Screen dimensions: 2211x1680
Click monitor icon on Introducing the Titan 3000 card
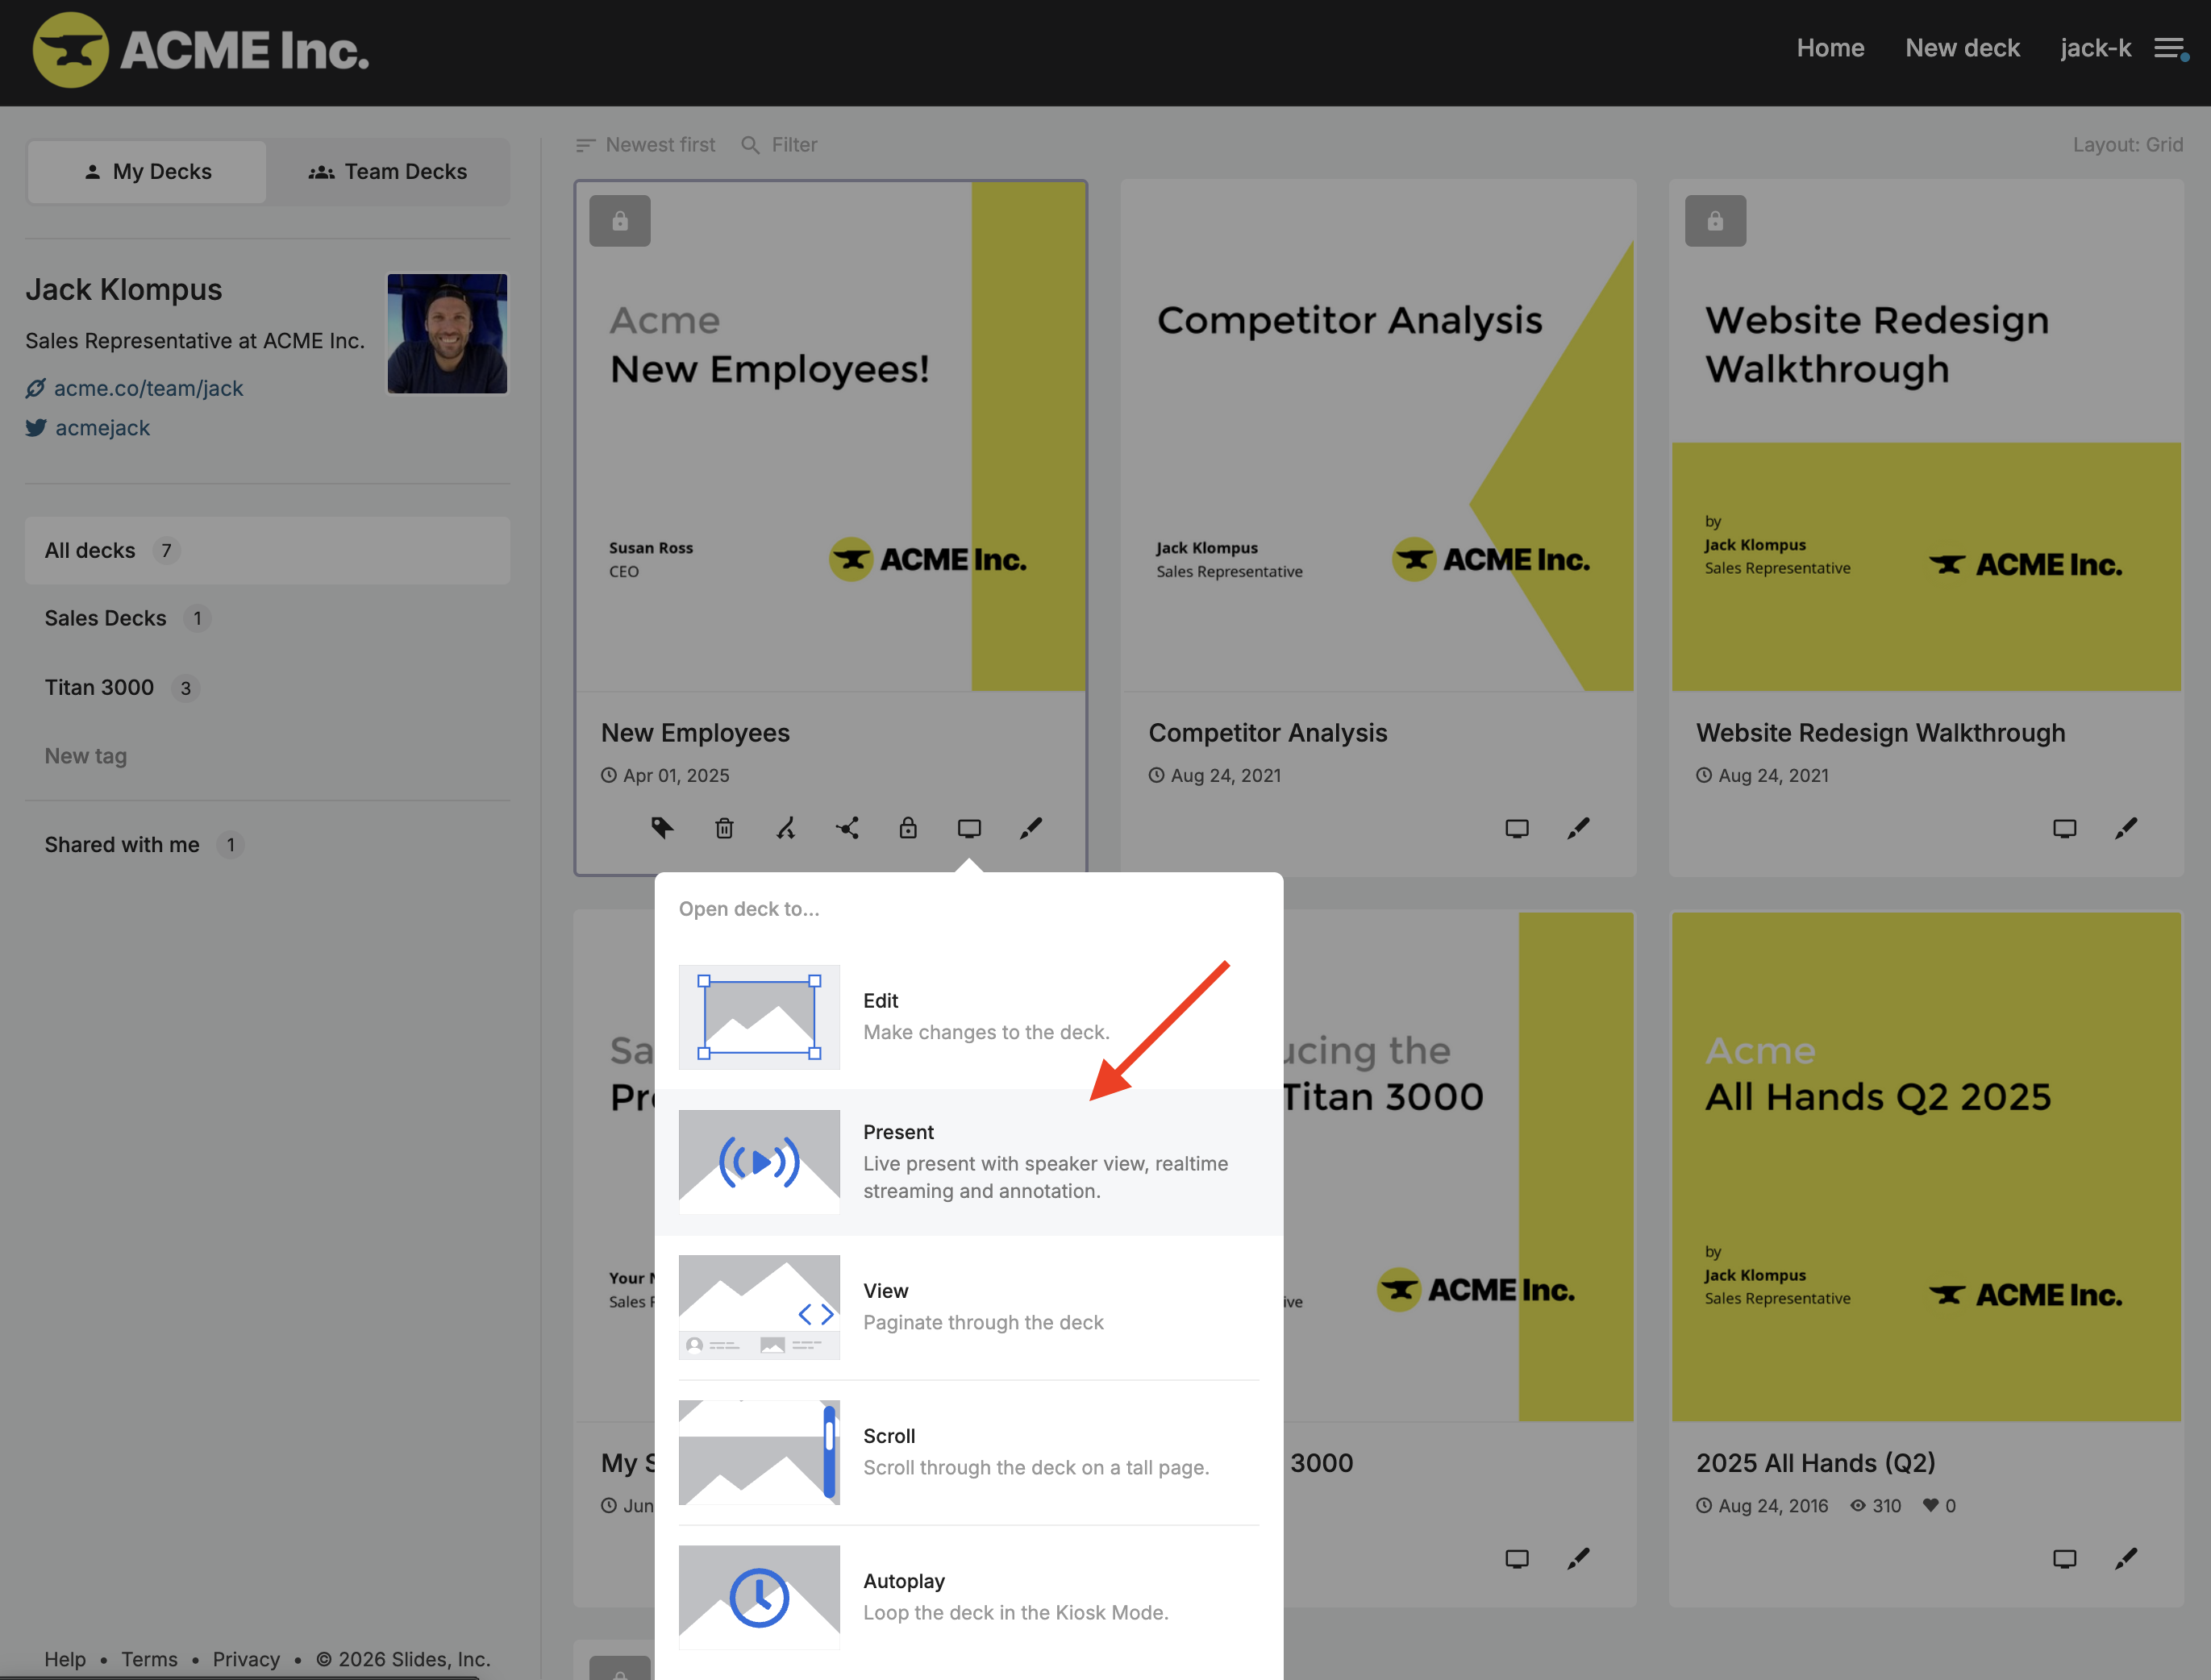tap(1517, 1558)
